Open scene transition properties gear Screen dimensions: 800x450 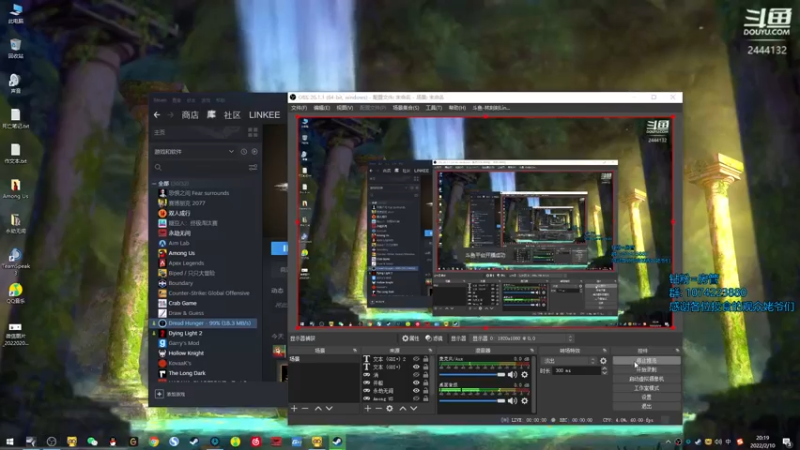coord(603,361)
